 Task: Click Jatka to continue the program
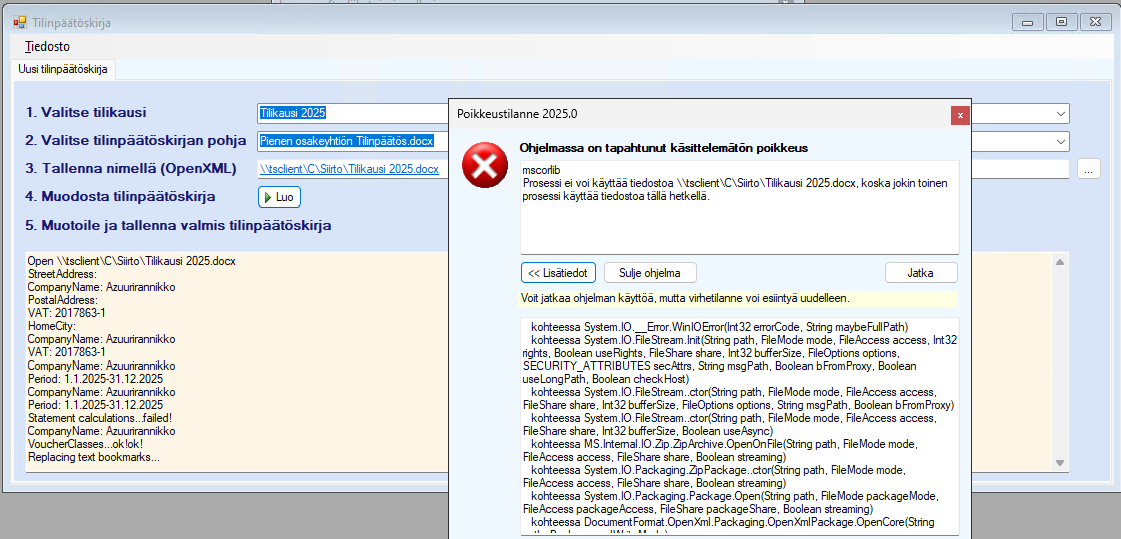pos(920,272)
